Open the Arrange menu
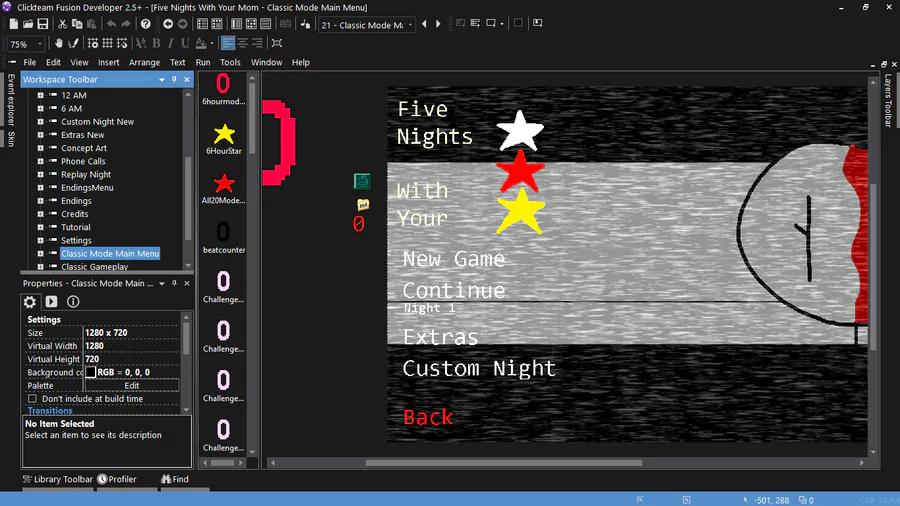The width and height of the screenshot is (900, 506). click(x=144, y=63)
